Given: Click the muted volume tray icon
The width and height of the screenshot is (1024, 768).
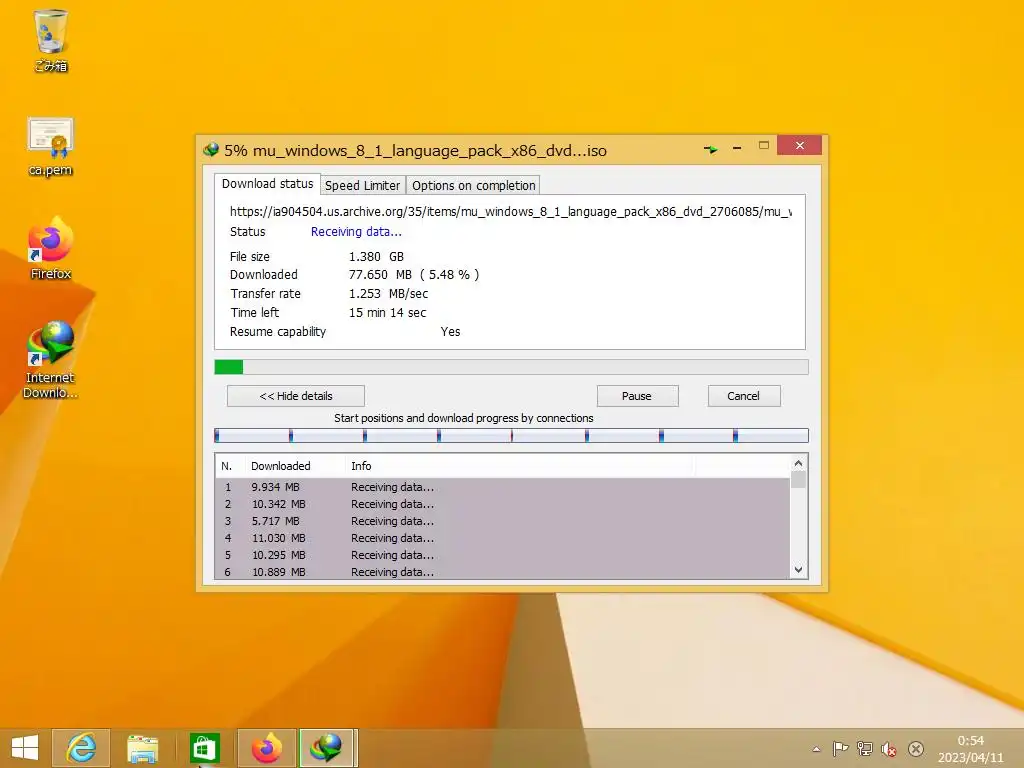Looking at the screenshot, I should (889, 749).
